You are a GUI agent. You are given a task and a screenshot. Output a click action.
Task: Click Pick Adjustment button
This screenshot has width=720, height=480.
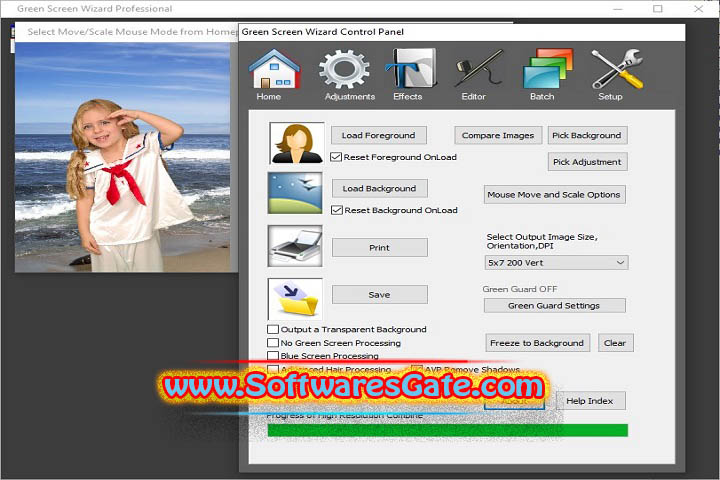tap(587, 162)
